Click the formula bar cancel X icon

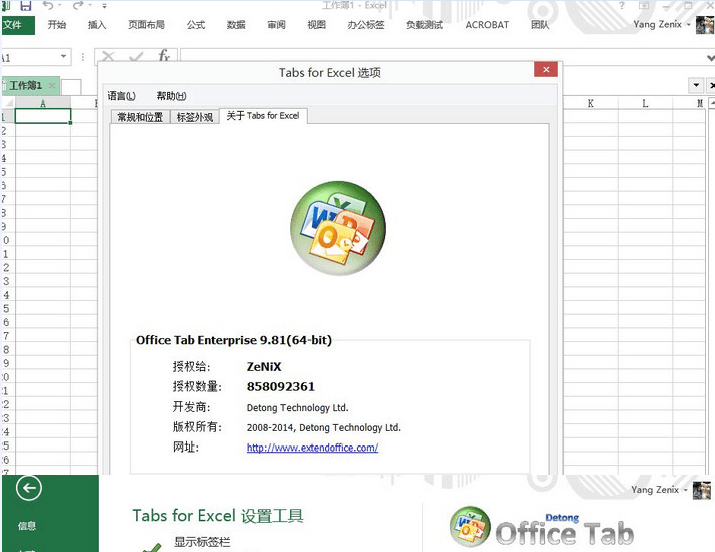click(108, 57)
